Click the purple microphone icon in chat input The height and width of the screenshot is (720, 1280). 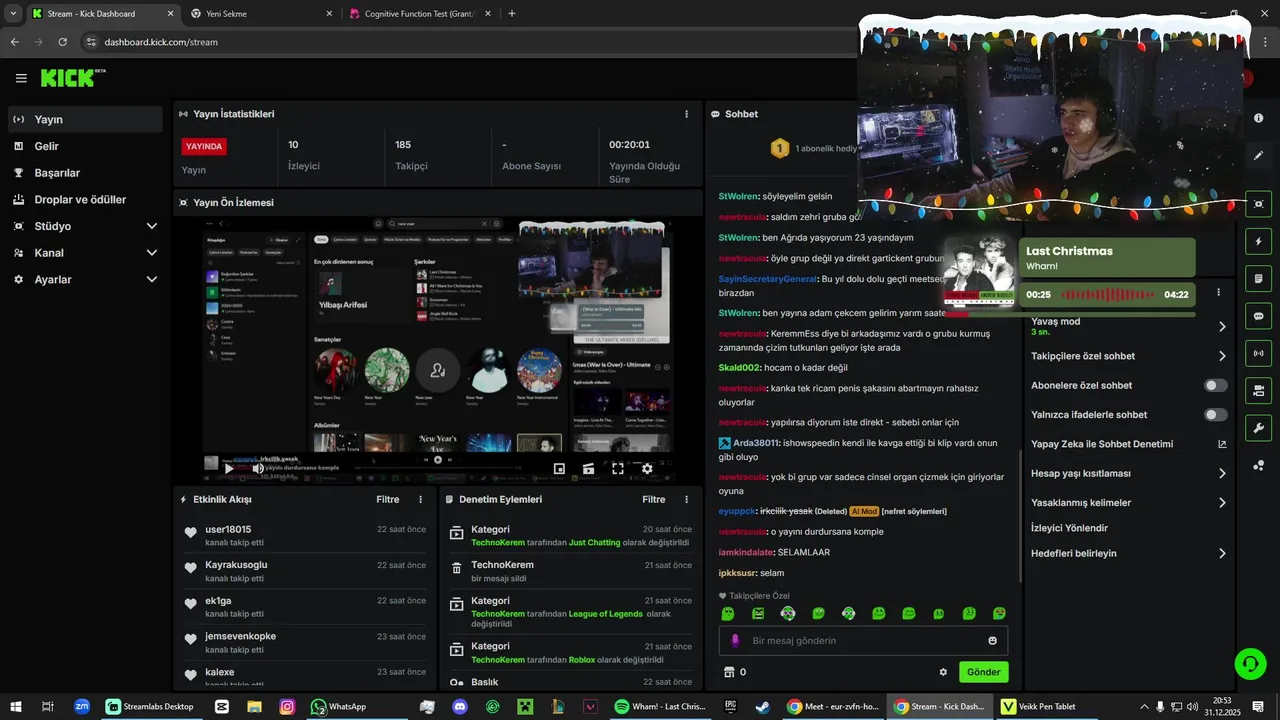point(735,641)
